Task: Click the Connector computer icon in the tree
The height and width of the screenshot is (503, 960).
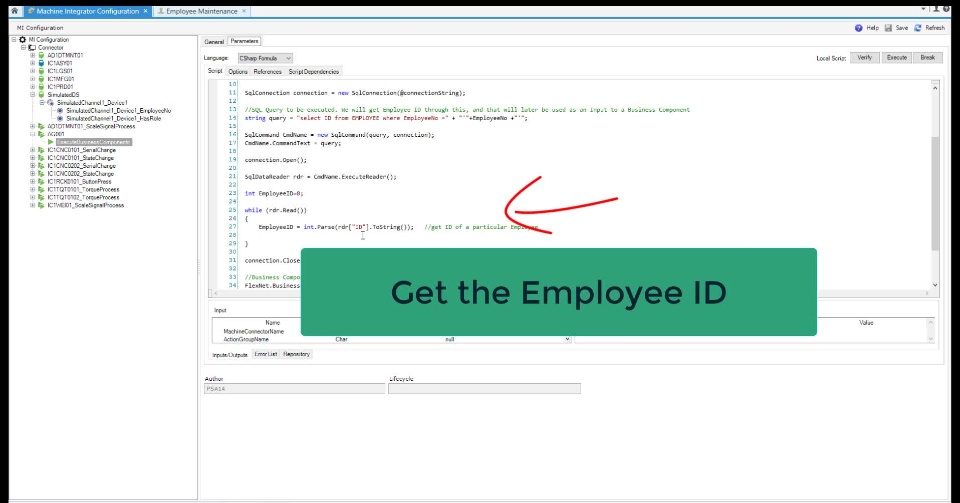Action: coord(32,48)
